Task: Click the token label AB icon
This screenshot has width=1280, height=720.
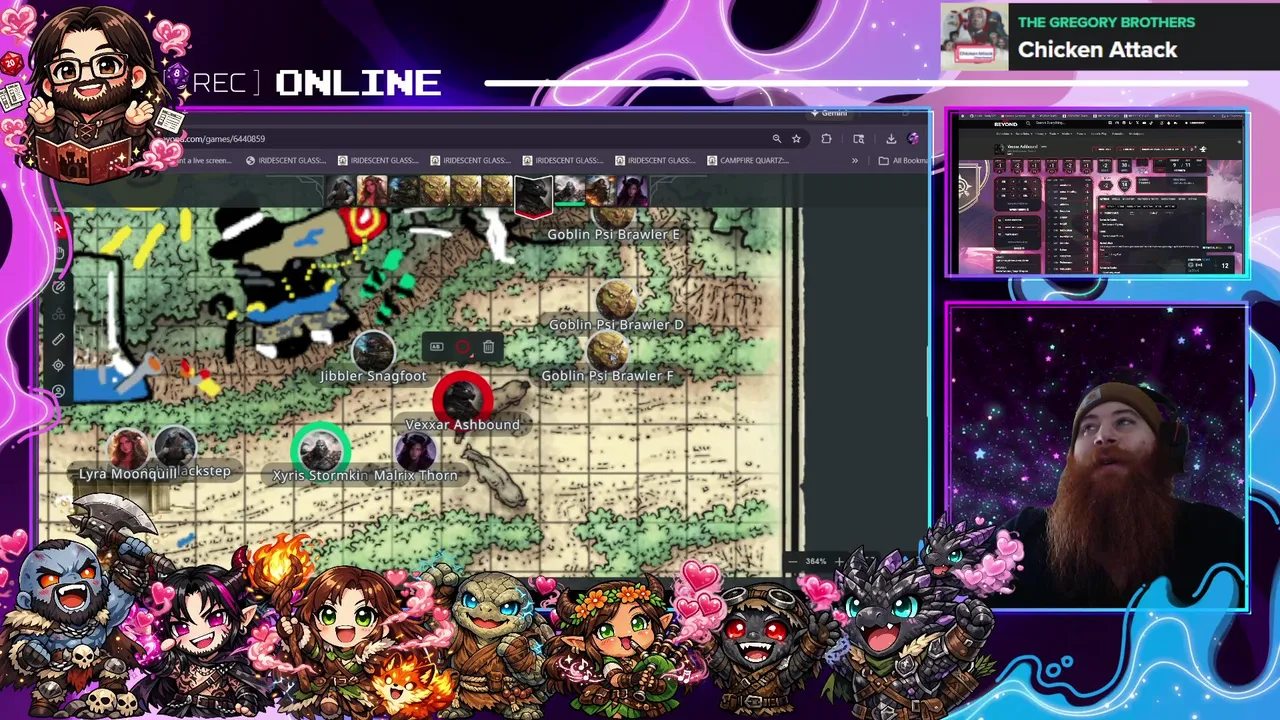Action: (436, 347)
